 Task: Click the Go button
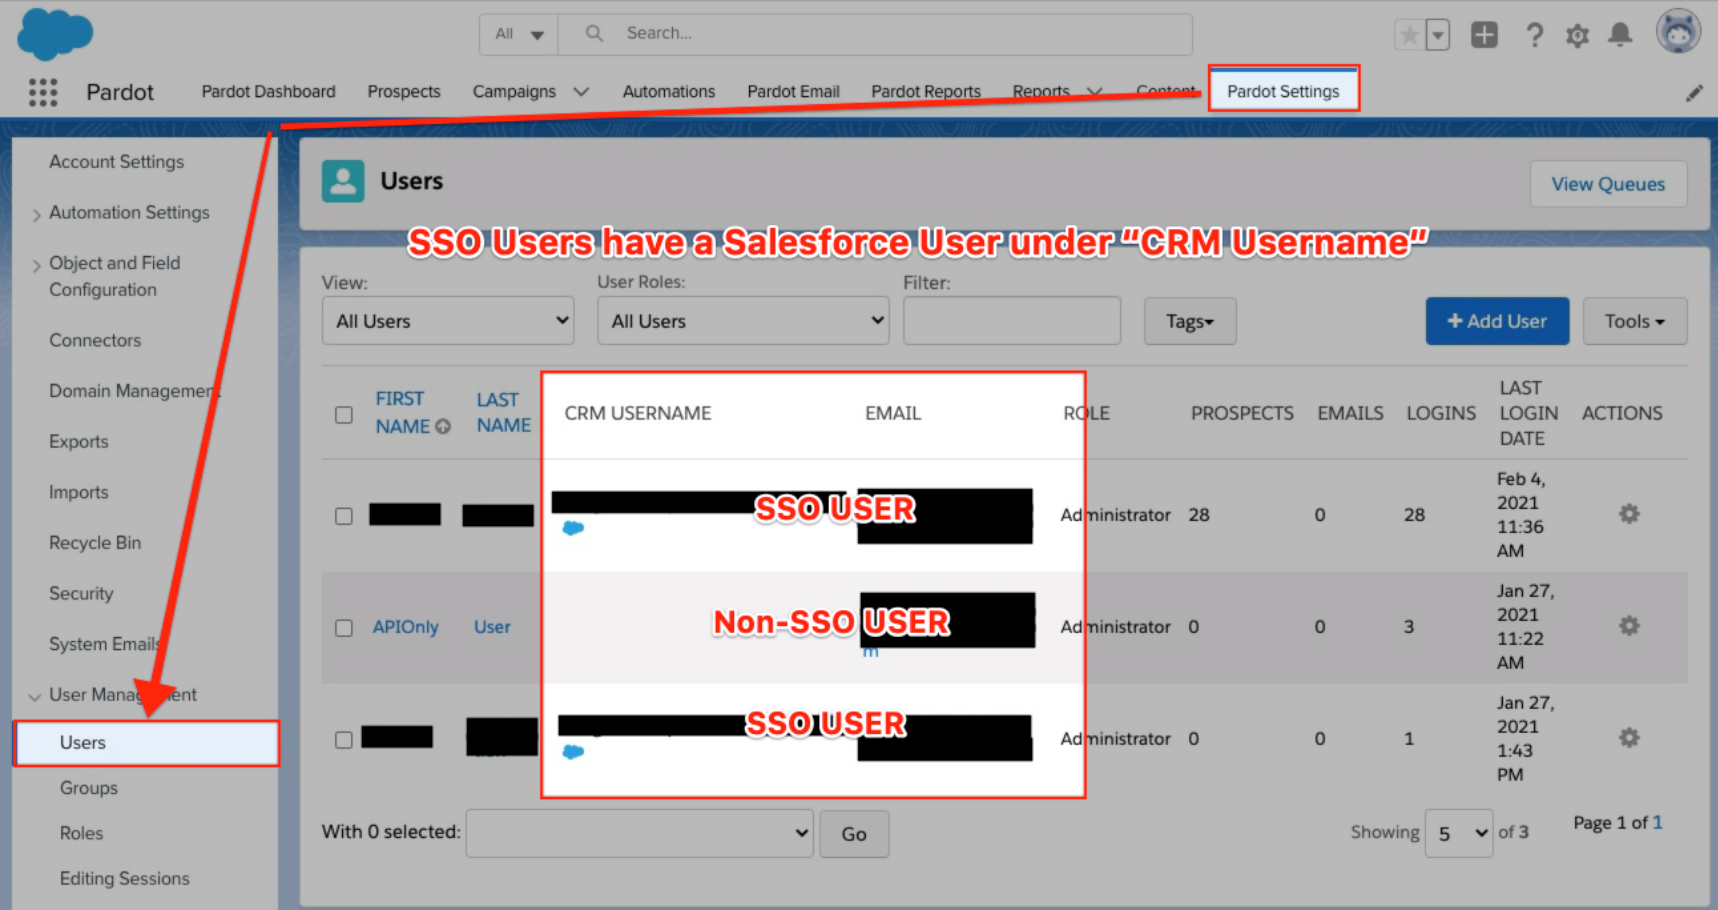[854, 834]
